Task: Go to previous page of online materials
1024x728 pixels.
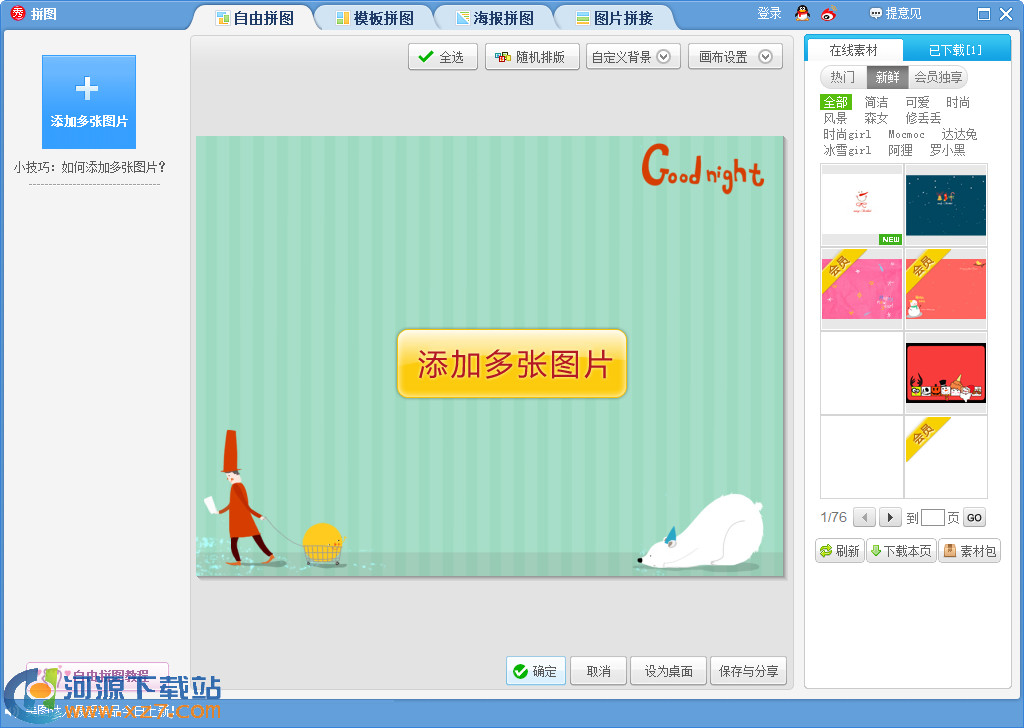Action: tap(863, 517)
